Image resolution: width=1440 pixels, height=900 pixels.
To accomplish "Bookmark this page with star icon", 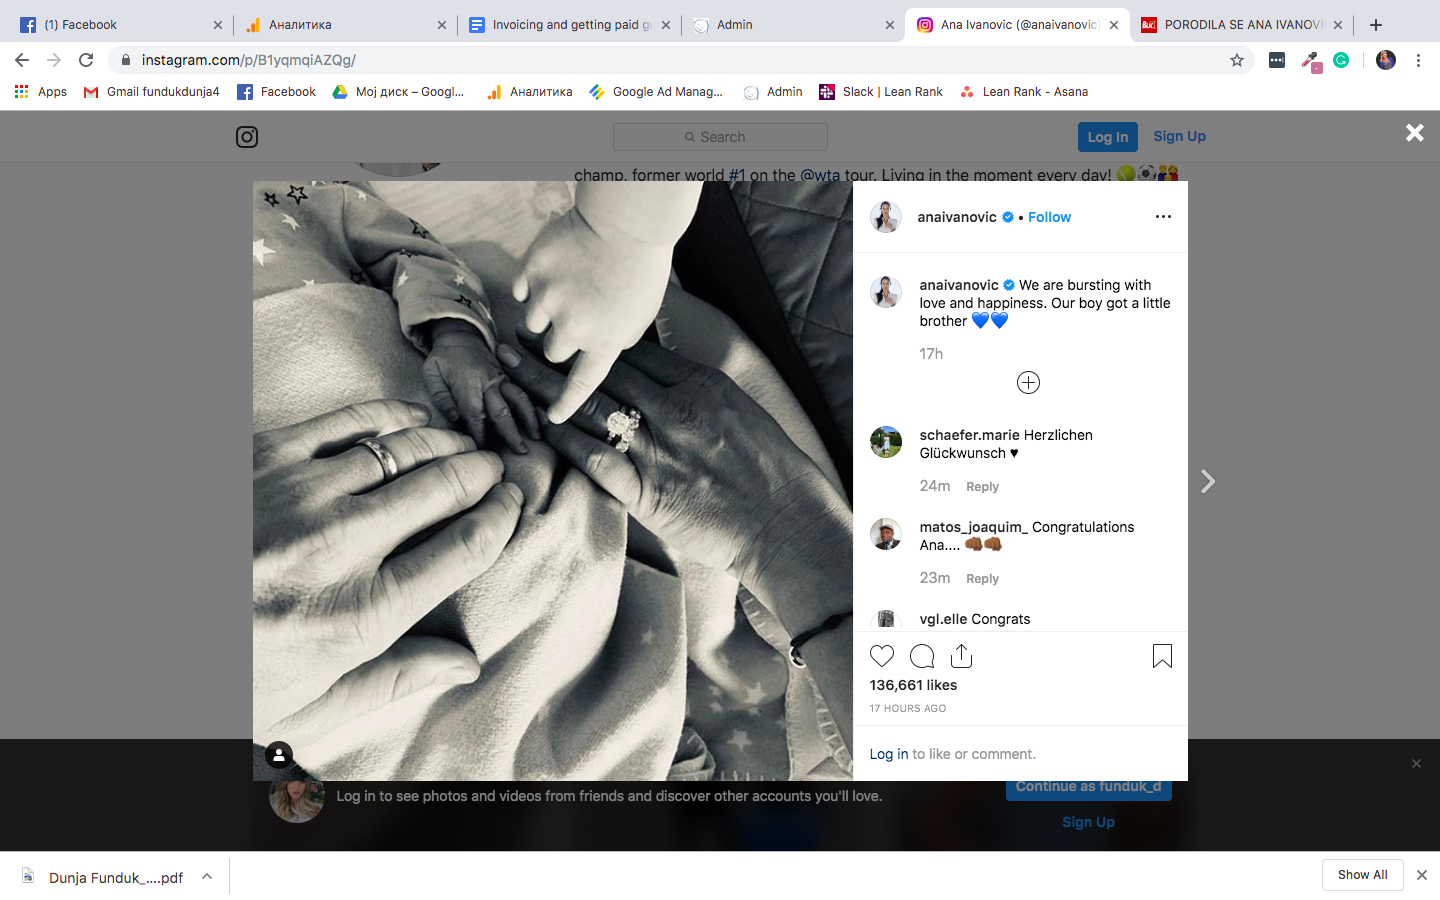I will point(1237,60).
